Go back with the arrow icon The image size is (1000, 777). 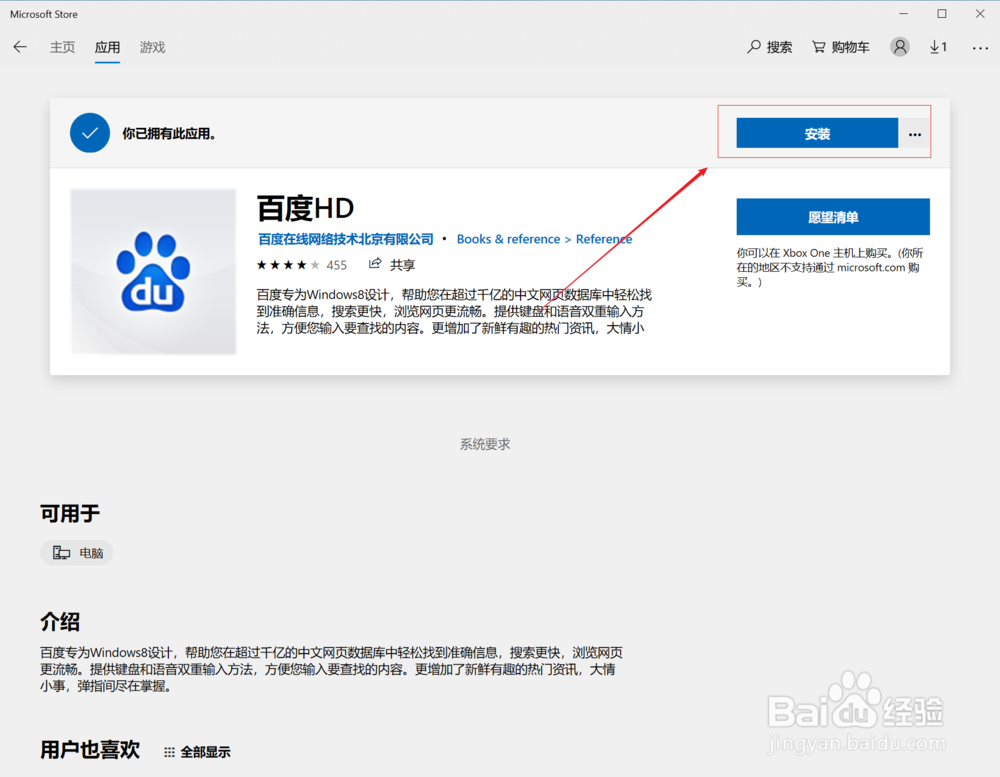[x=20, y=47]
